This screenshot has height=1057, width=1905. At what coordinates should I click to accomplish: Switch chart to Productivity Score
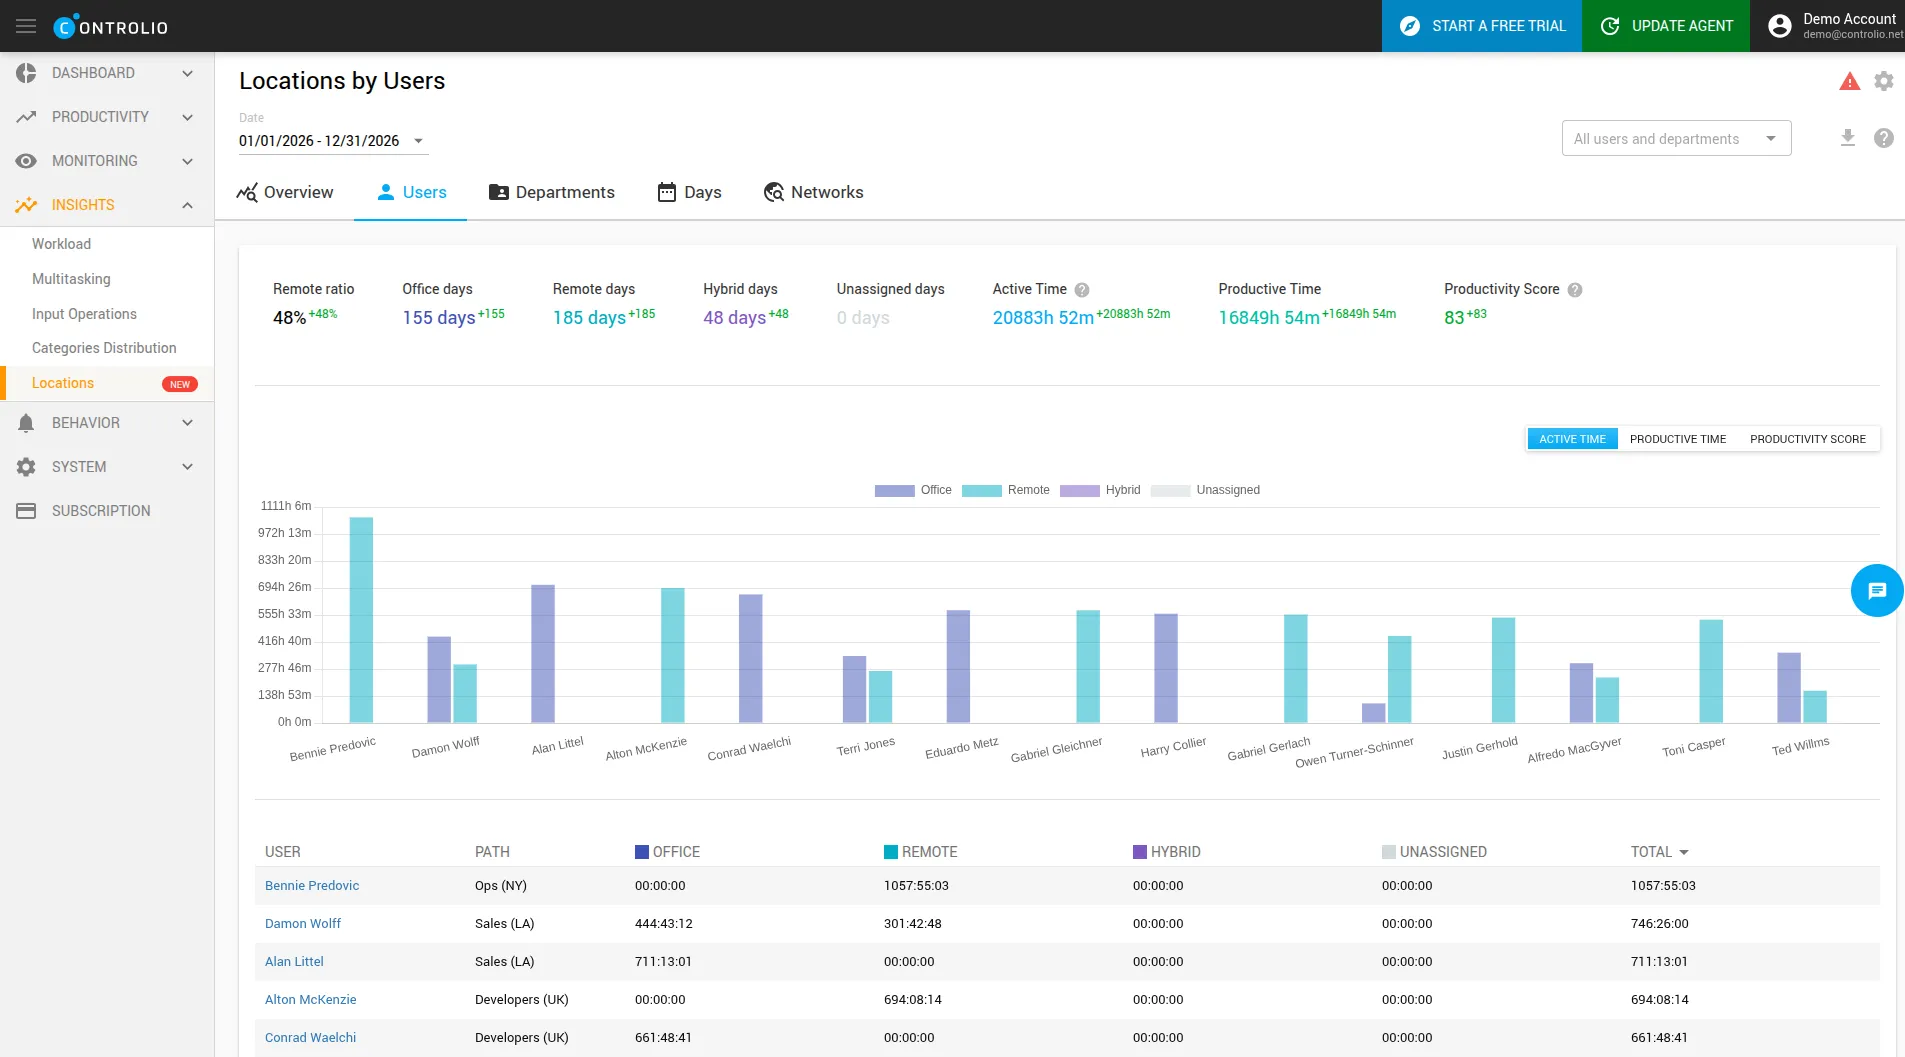click(1808, 439)
